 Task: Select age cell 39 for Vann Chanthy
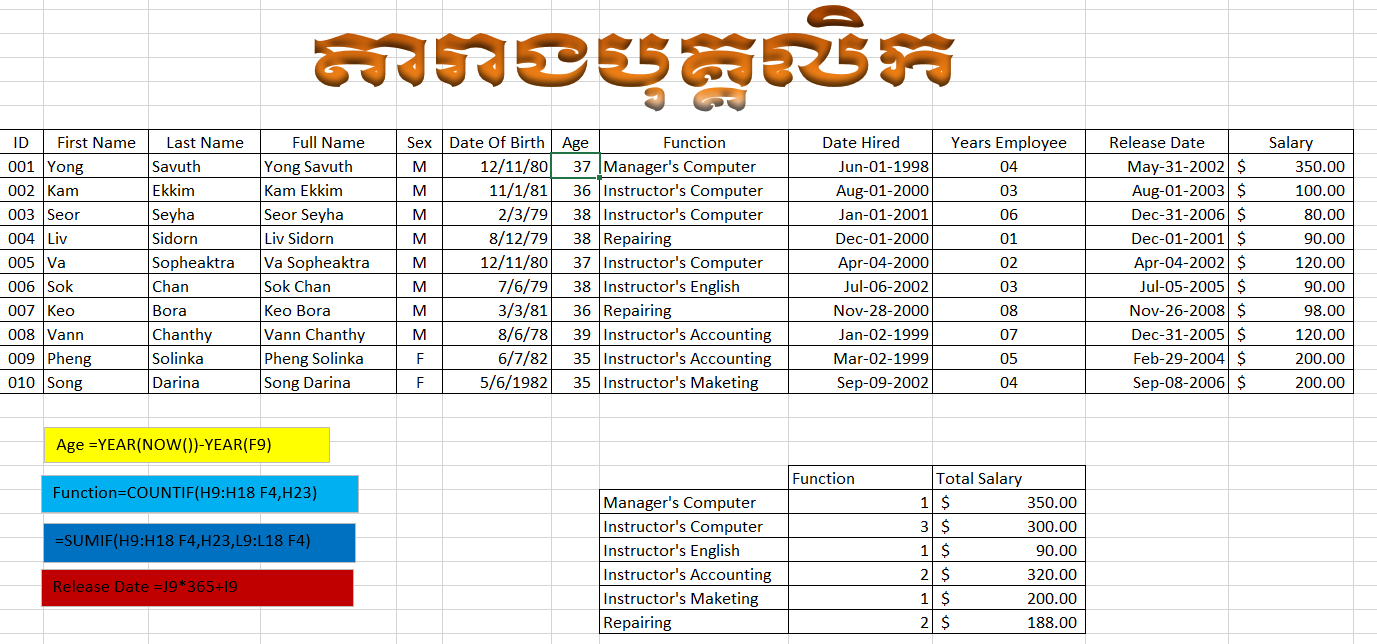click(x=575, y=334)
